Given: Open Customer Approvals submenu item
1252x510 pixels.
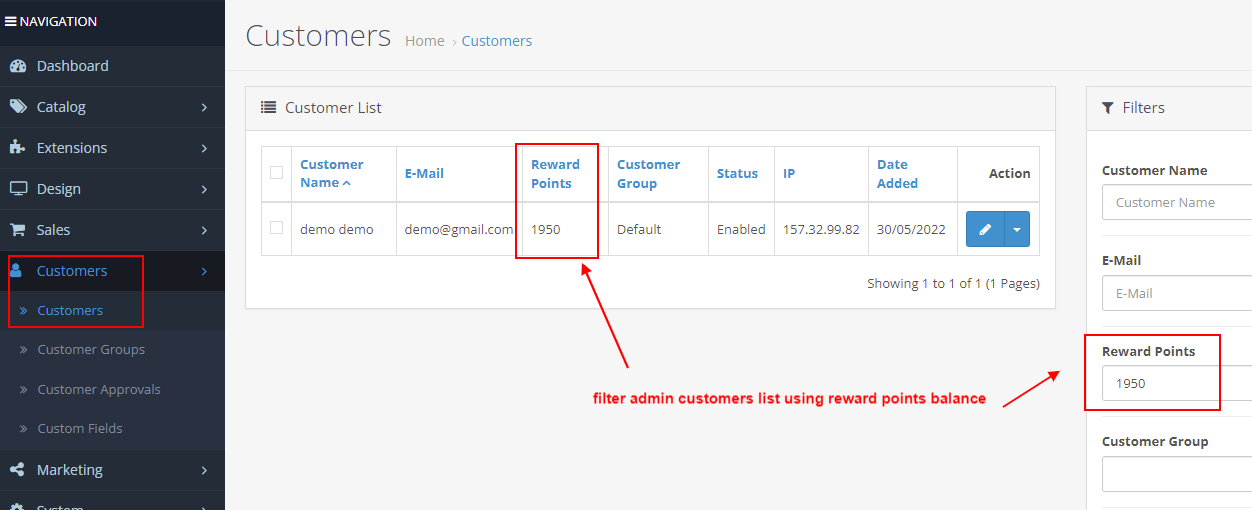Looking at the screenshot, I should tap(98, 389).
